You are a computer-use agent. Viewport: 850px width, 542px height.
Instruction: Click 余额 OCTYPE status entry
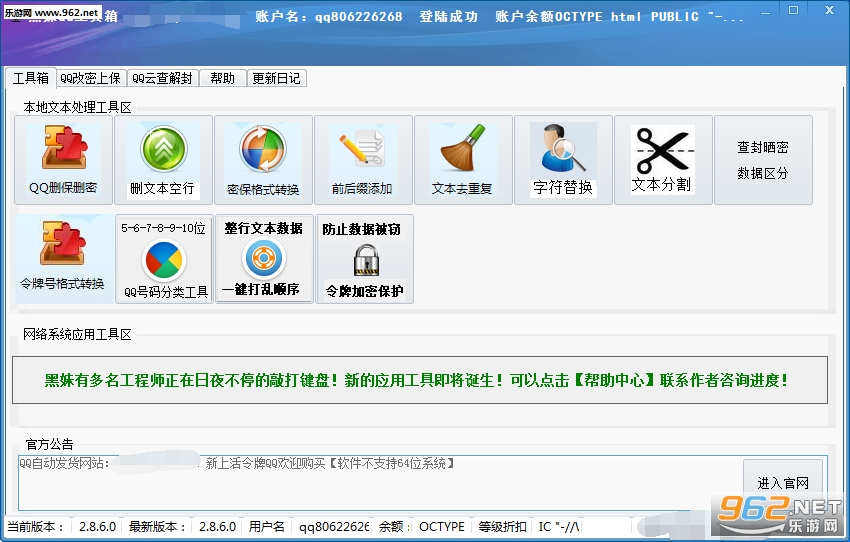coord(421,526)
